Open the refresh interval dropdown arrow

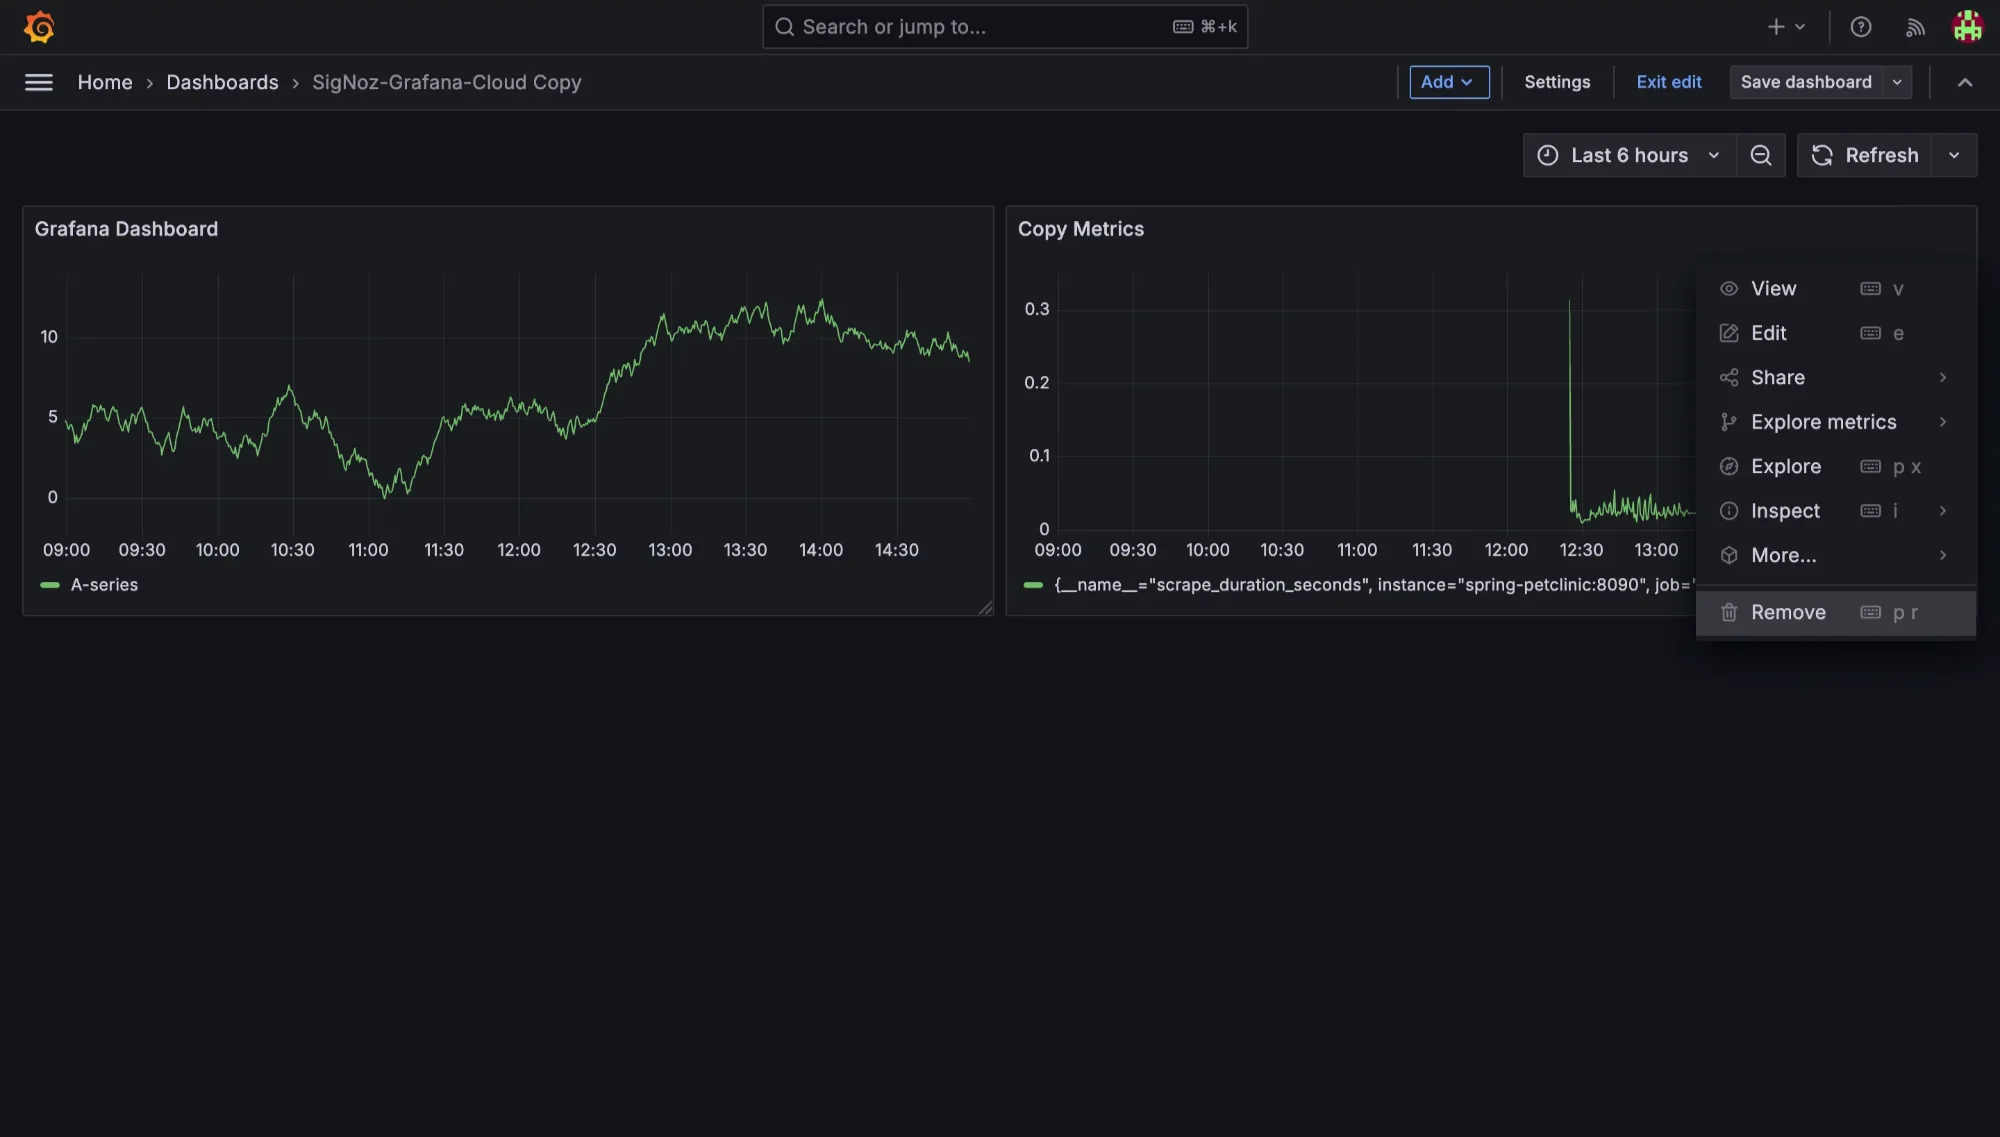click(x=1954, y=155)
